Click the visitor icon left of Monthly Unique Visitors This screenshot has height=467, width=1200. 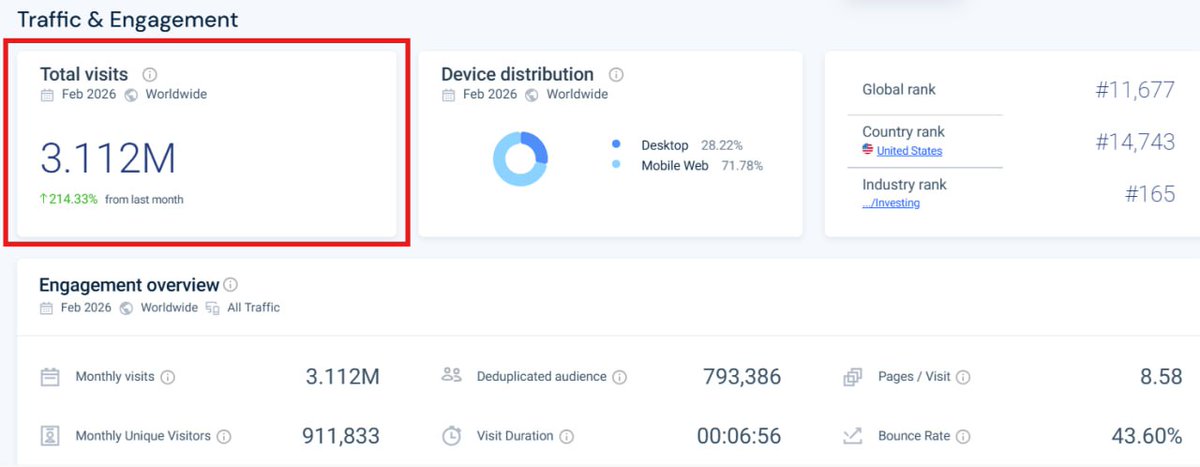tap(50, 436)
